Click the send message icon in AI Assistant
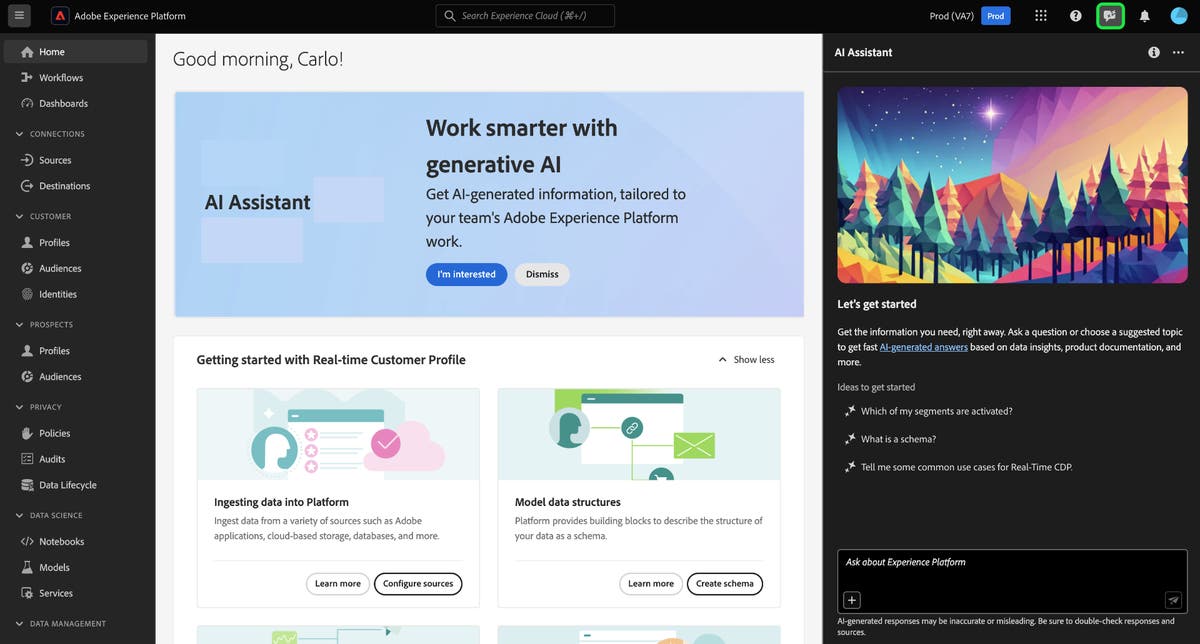The width and height of the screenshot is (1200, 644). click(1173, 599)
